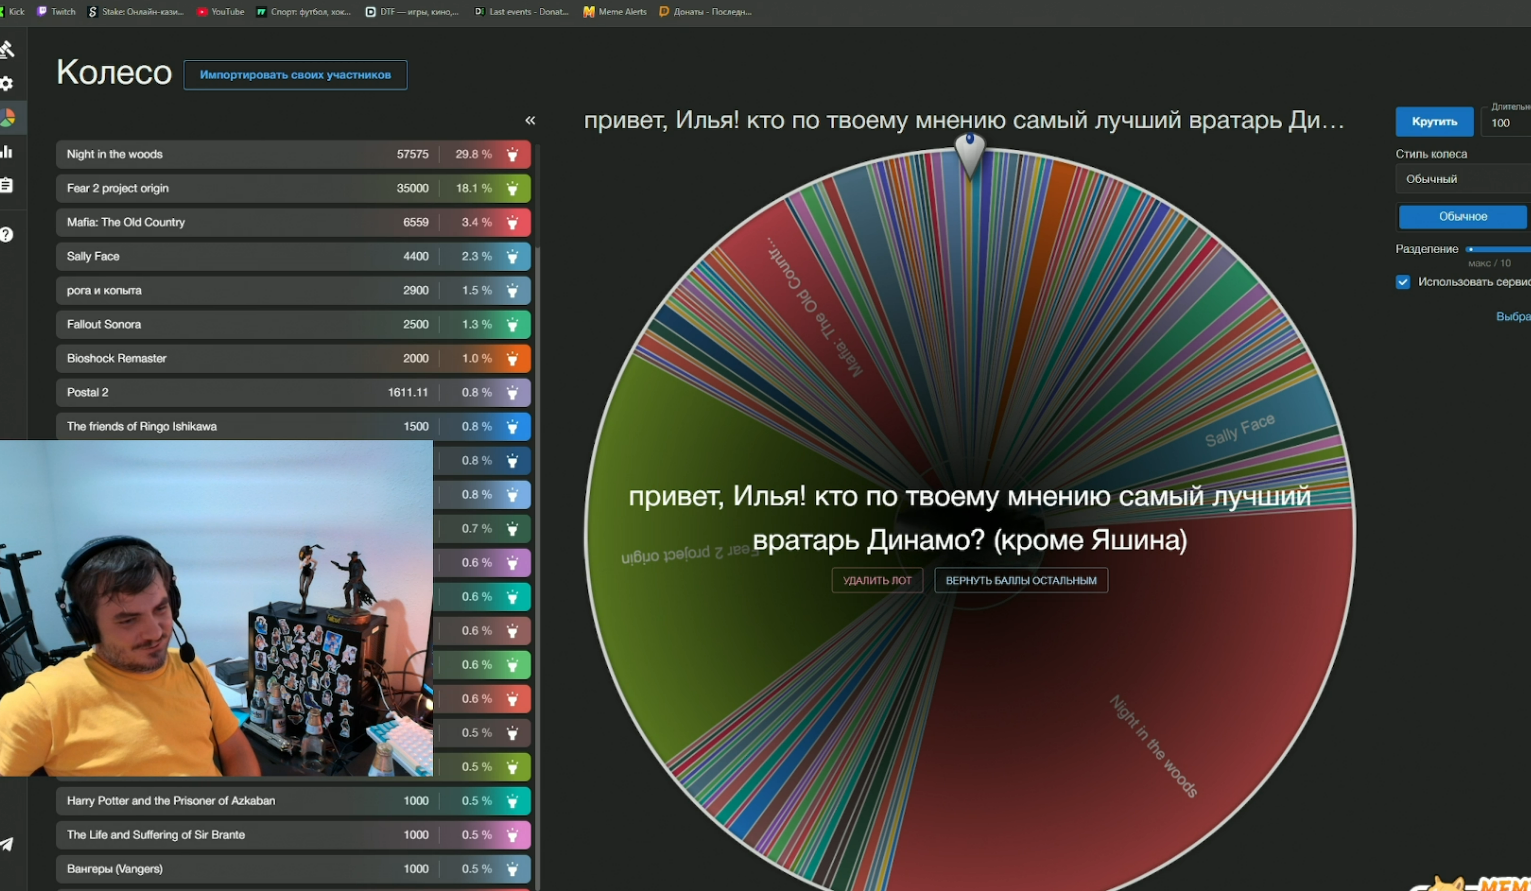Open the Kick bookmark
Viewport: 1531px width, 891px height.
pyautogui.click(x=13, y=12)
